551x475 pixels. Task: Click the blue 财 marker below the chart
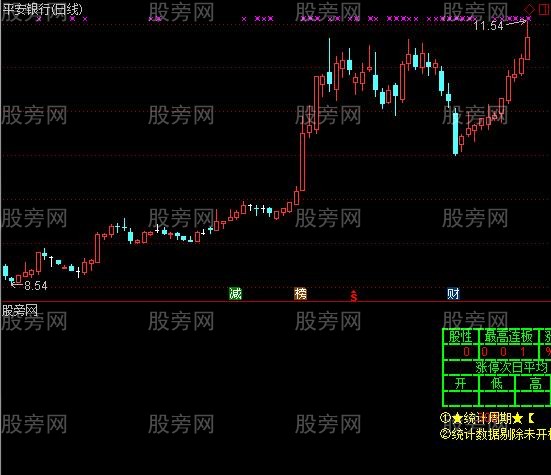point(453,293)
